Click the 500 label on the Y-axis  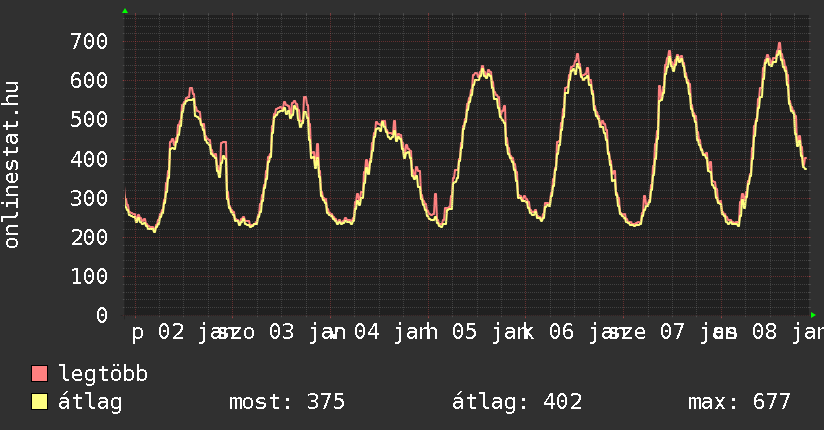pos(88,120)
